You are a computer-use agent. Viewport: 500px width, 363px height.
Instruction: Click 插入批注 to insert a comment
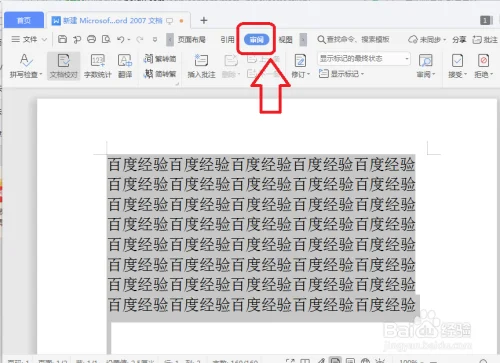(x=201, y=66)
